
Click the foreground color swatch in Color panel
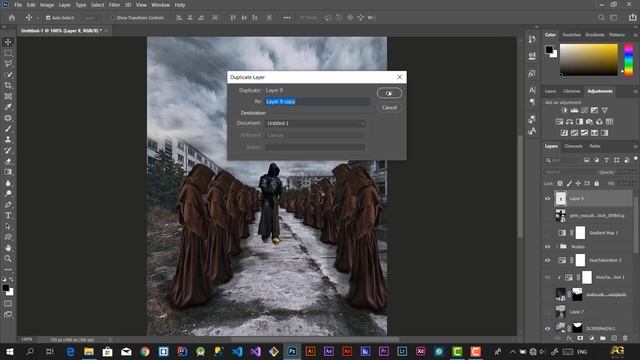pos(549,49)
